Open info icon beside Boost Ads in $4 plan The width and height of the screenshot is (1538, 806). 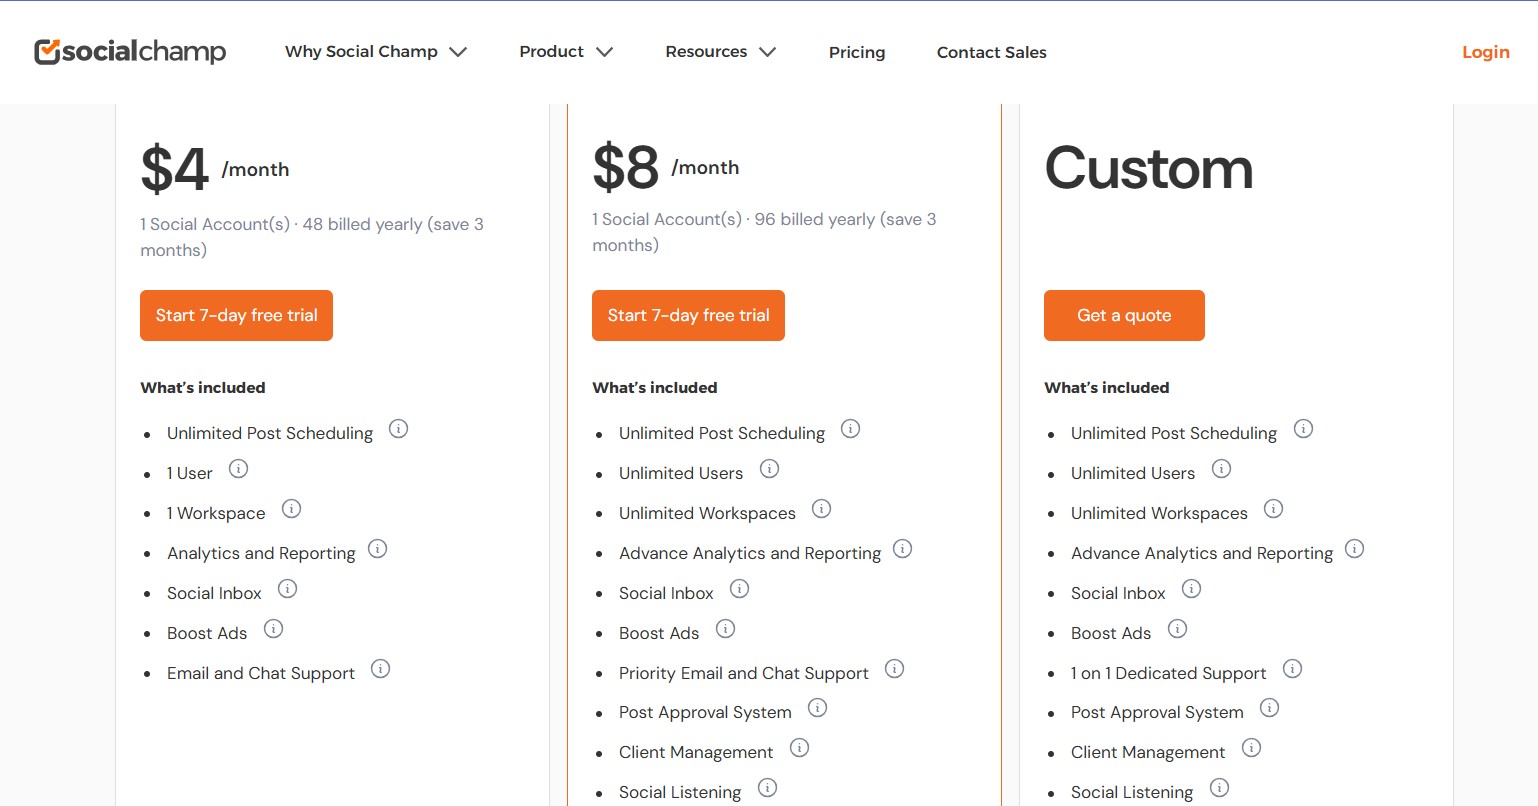[x=273, y=629]
